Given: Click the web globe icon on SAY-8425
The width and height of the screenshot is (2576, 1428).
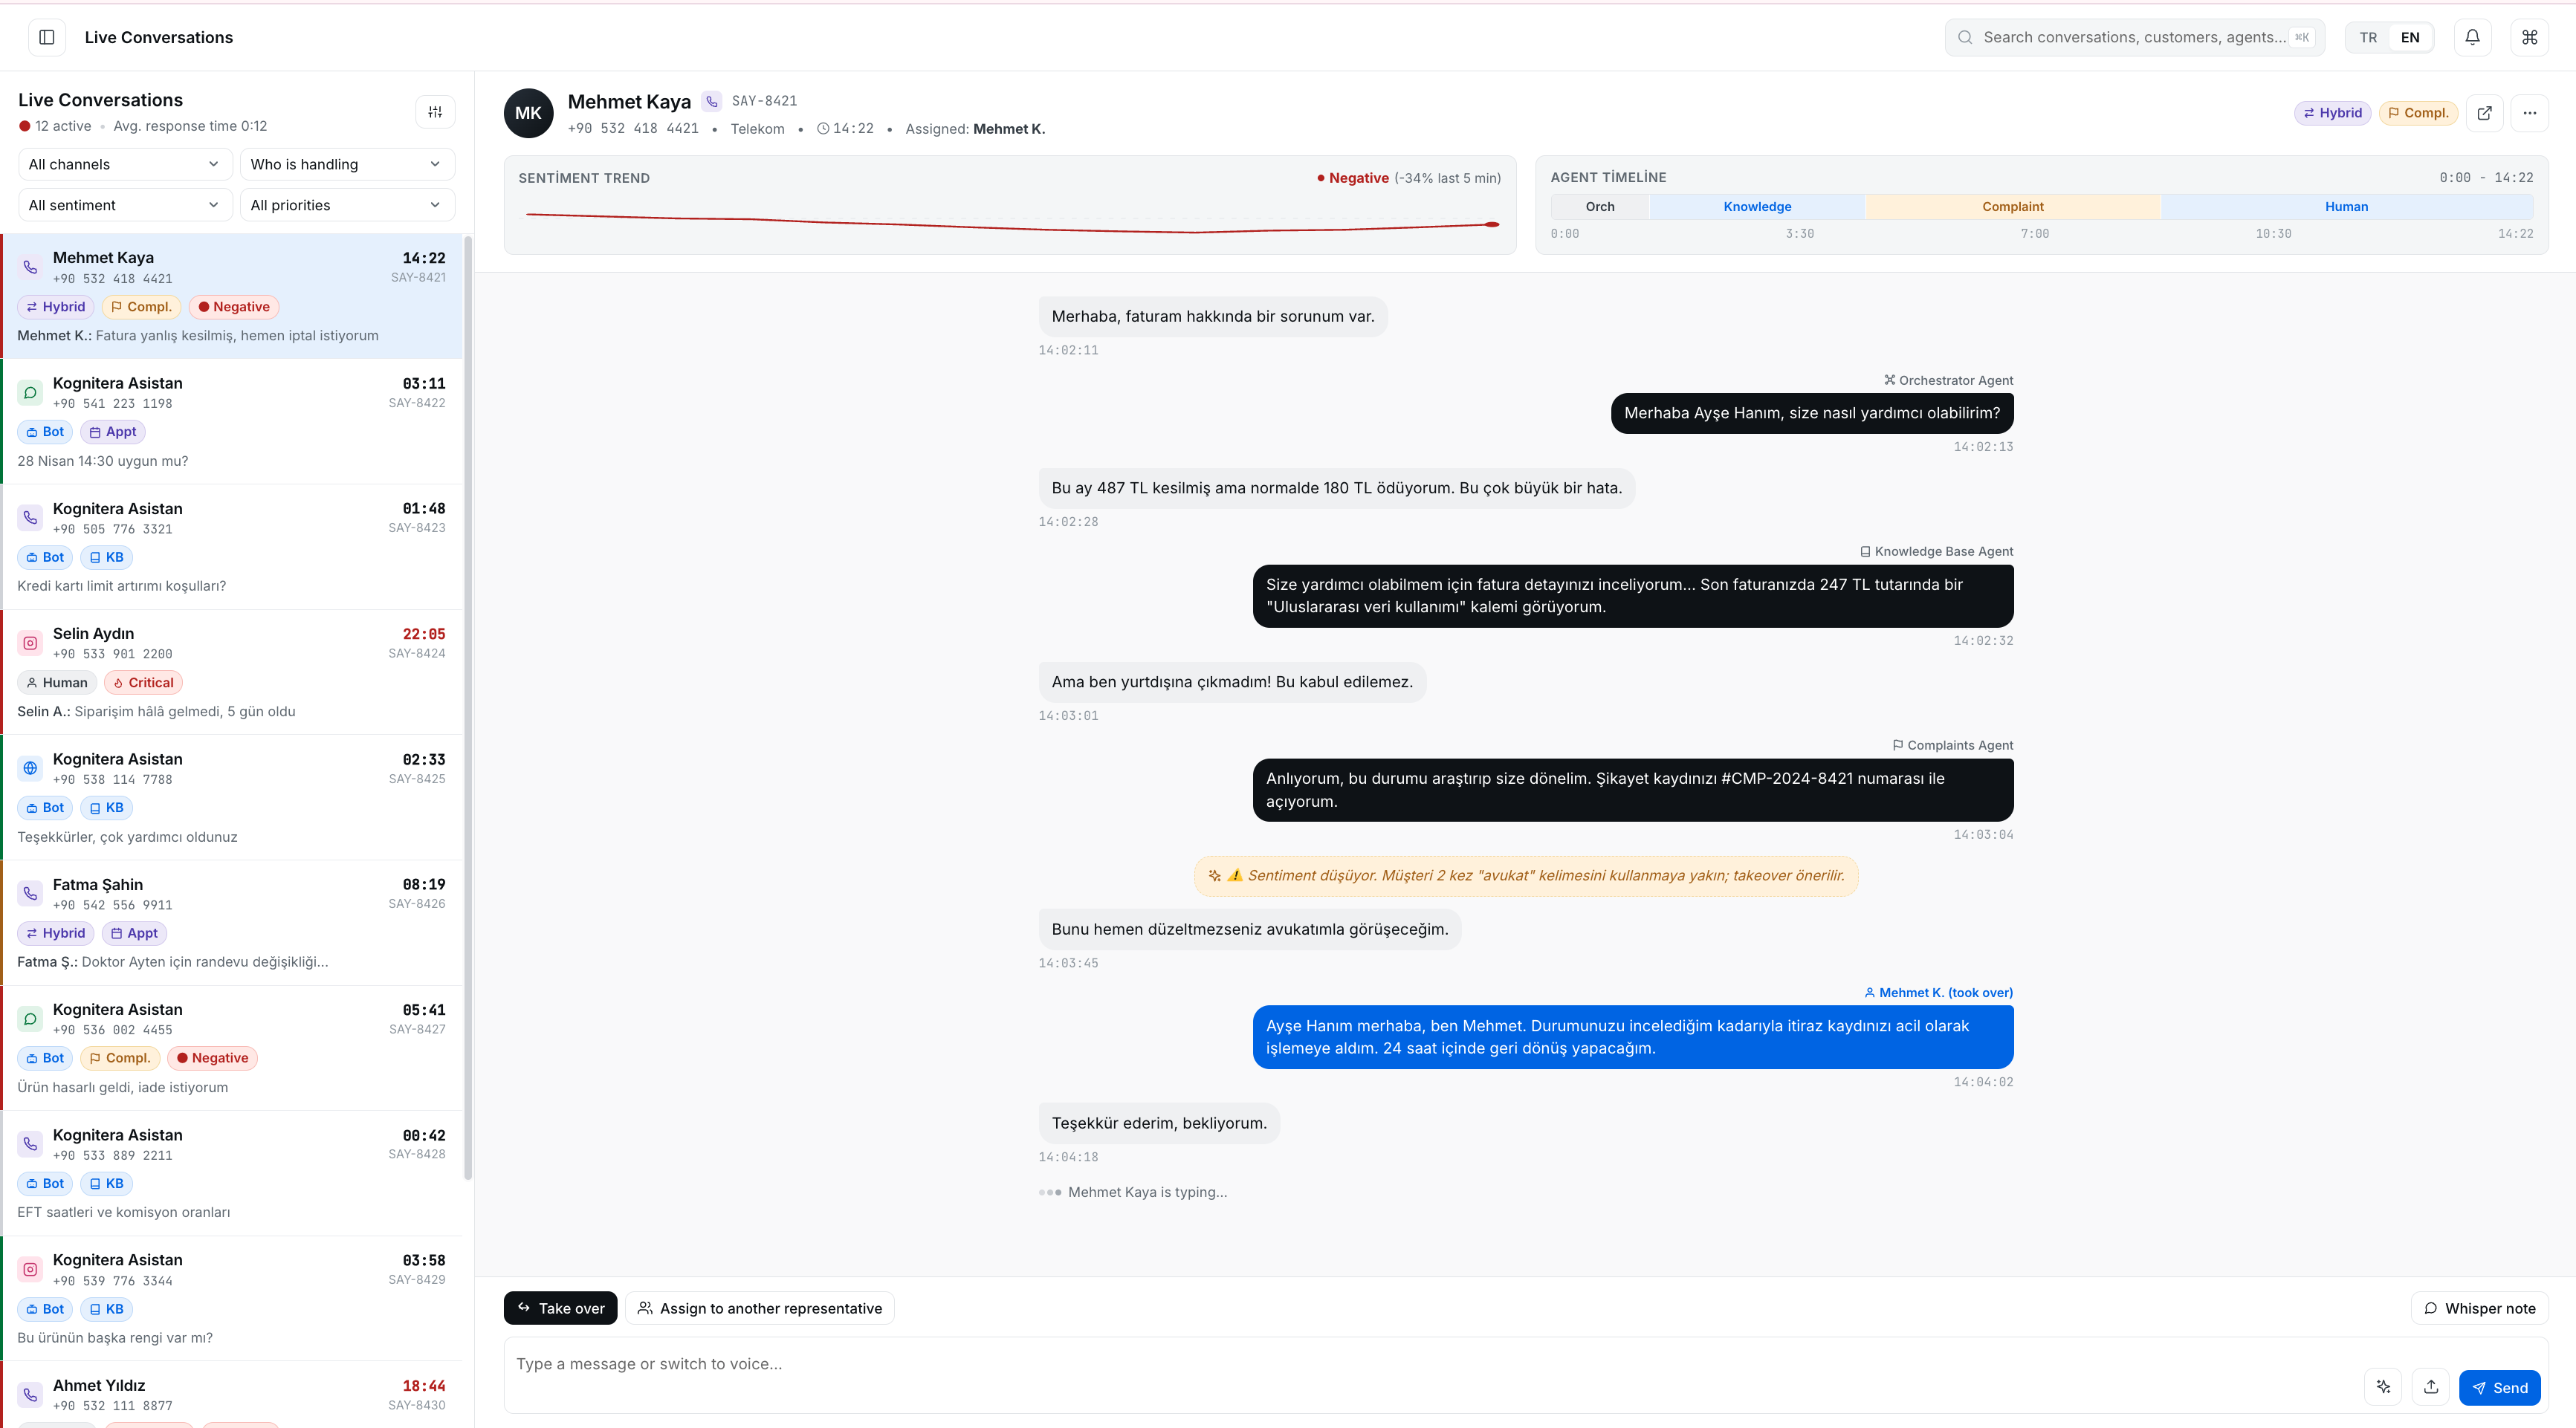Looking at the screenshot, I should [x=30, y=768].
